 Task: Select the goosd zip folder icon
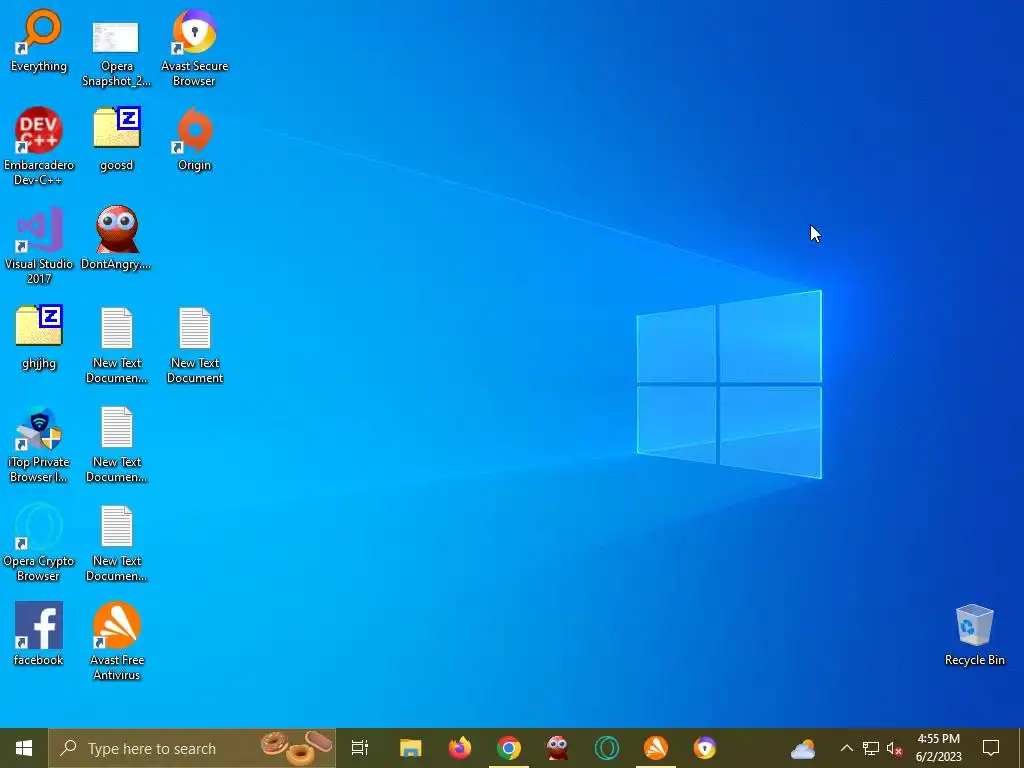(x=116, y=139)
